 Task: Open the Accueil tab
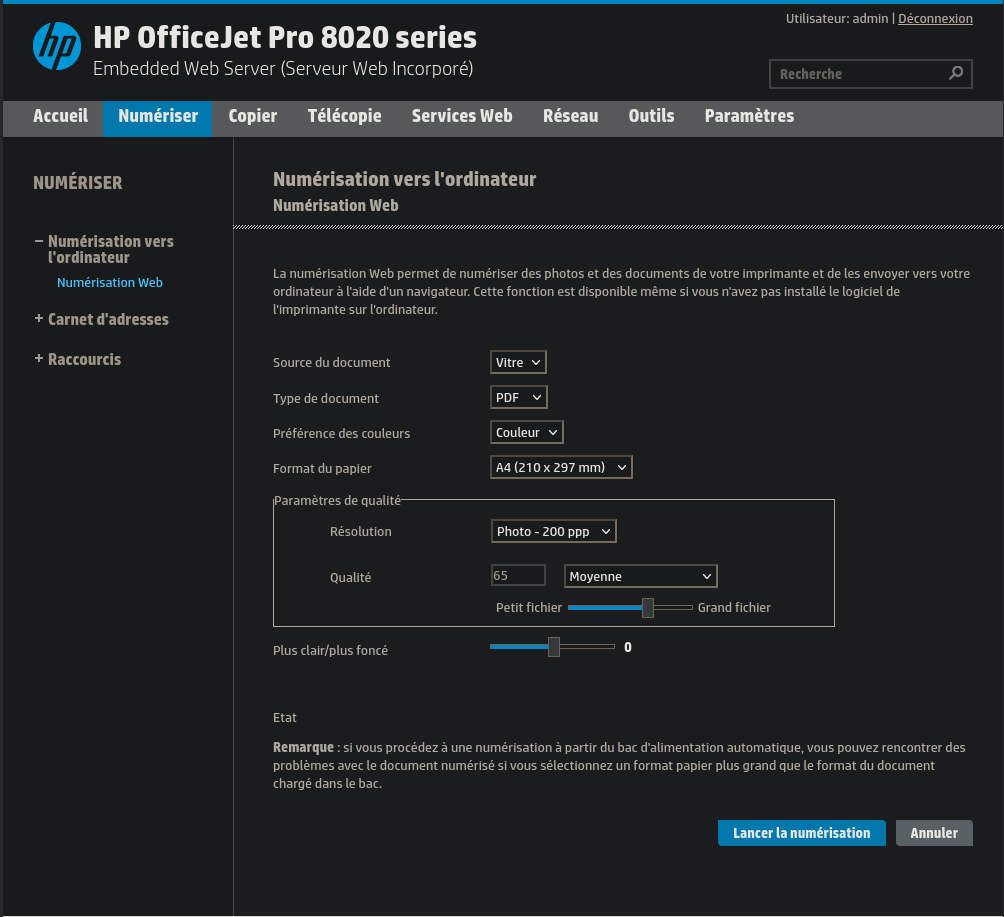pos(60,116)
